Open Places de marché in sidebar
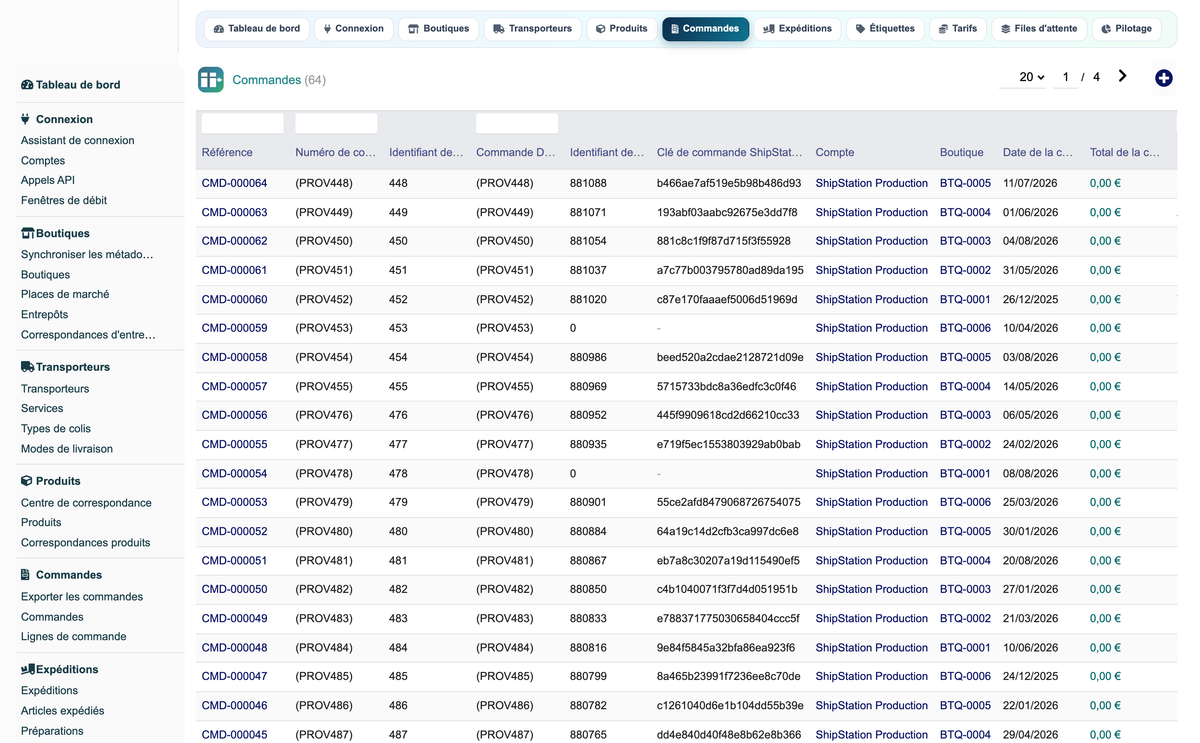This screenshot has height=743, width=1200. (x=65, y=295)
